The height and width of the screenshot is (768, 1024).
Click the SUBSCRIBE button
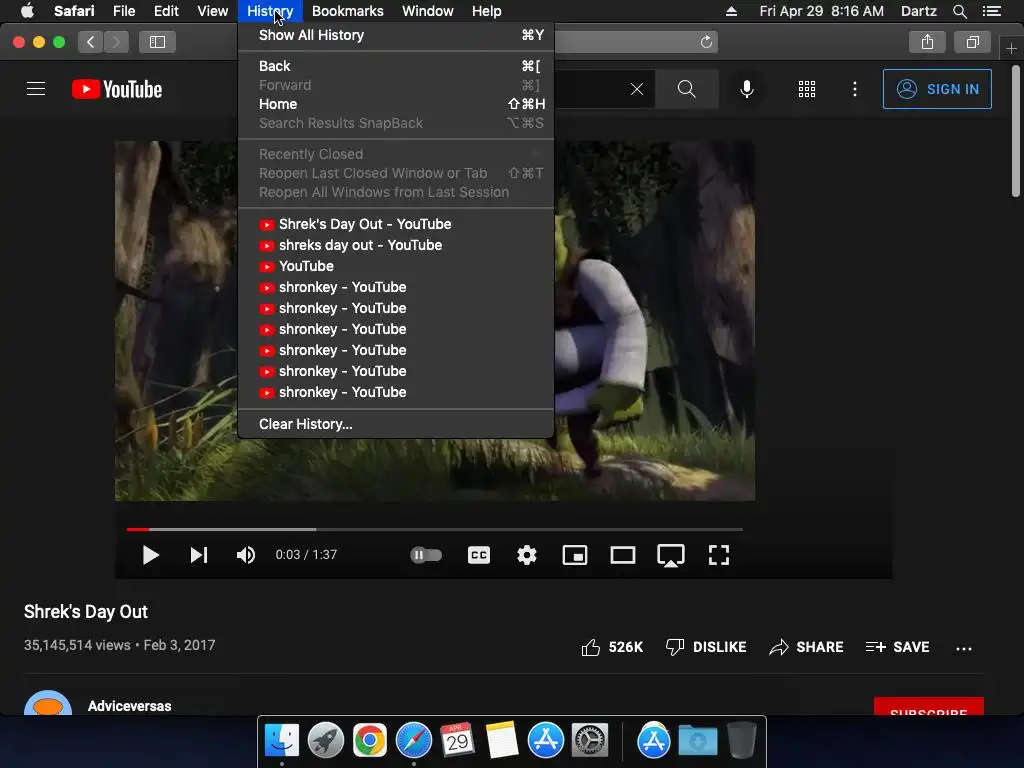click(x=929, y=707)
